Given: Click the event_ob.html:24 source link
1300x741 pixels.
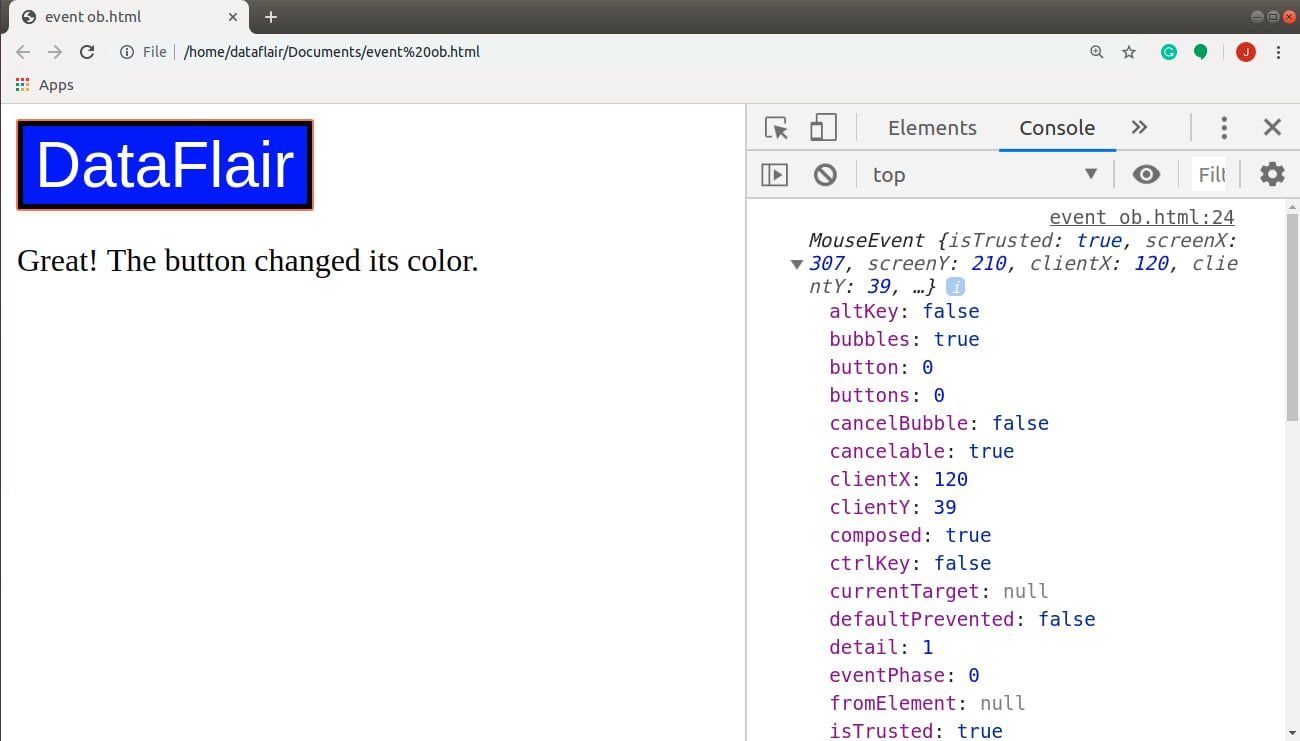Looking at the screenshot, I should pos(1141,217).
